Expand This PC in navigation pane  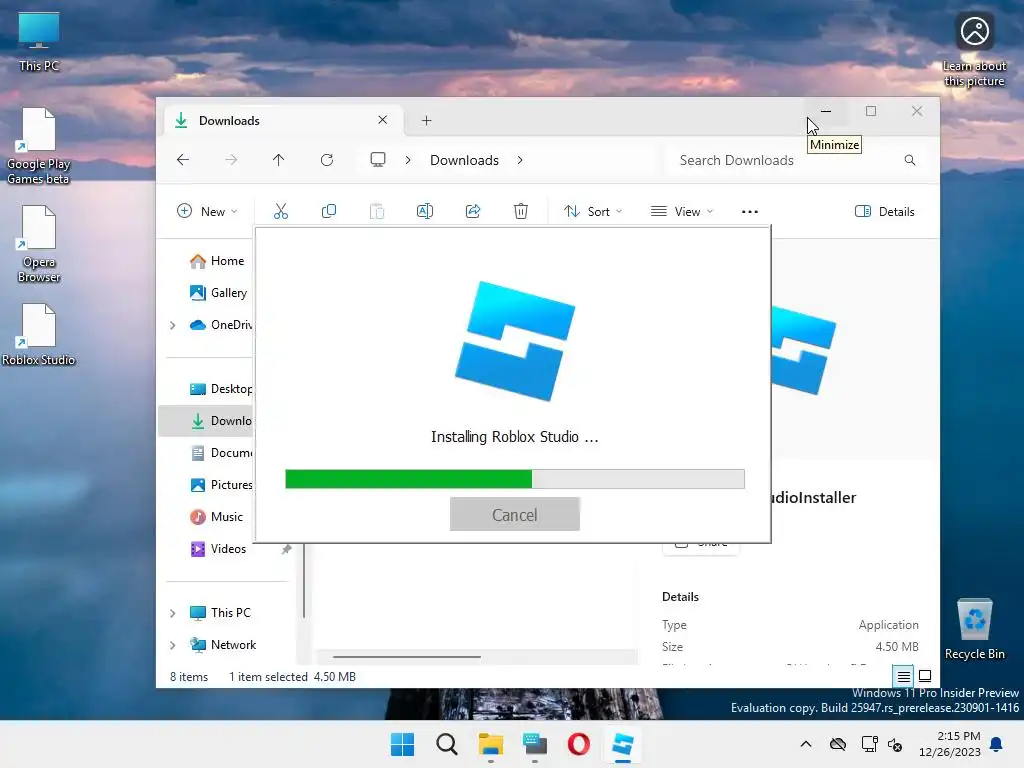coord(172,613)
